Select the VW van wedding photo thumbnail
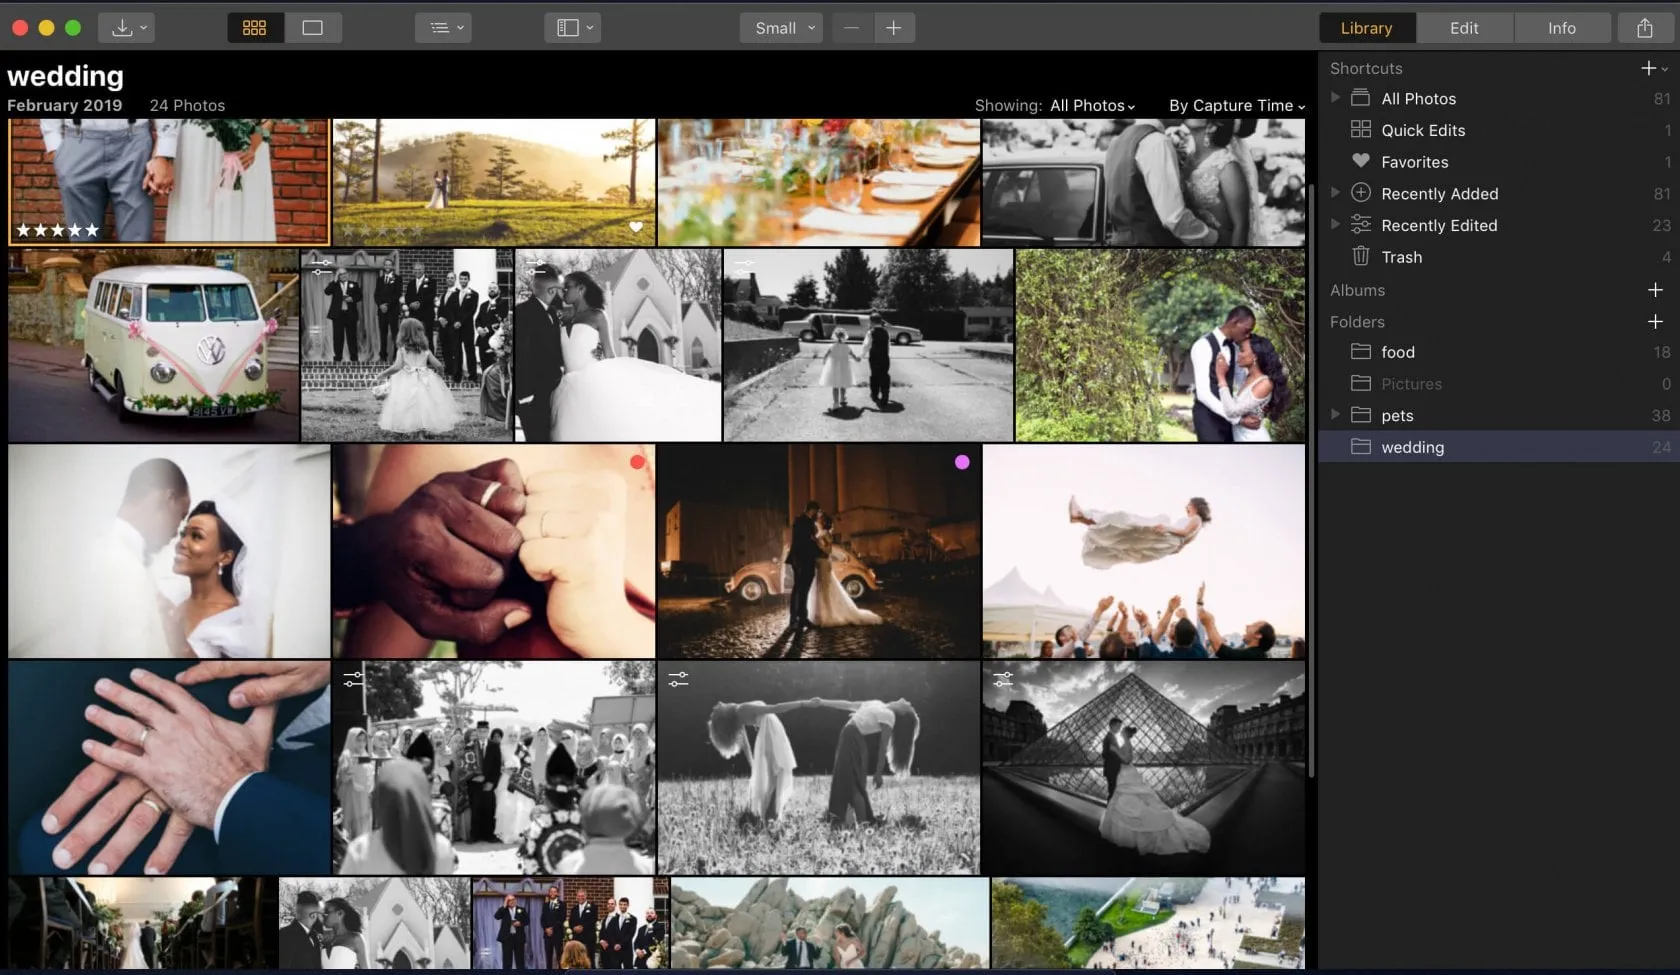1680x975 pixels. pyautogui.click(x=154, y=345)
